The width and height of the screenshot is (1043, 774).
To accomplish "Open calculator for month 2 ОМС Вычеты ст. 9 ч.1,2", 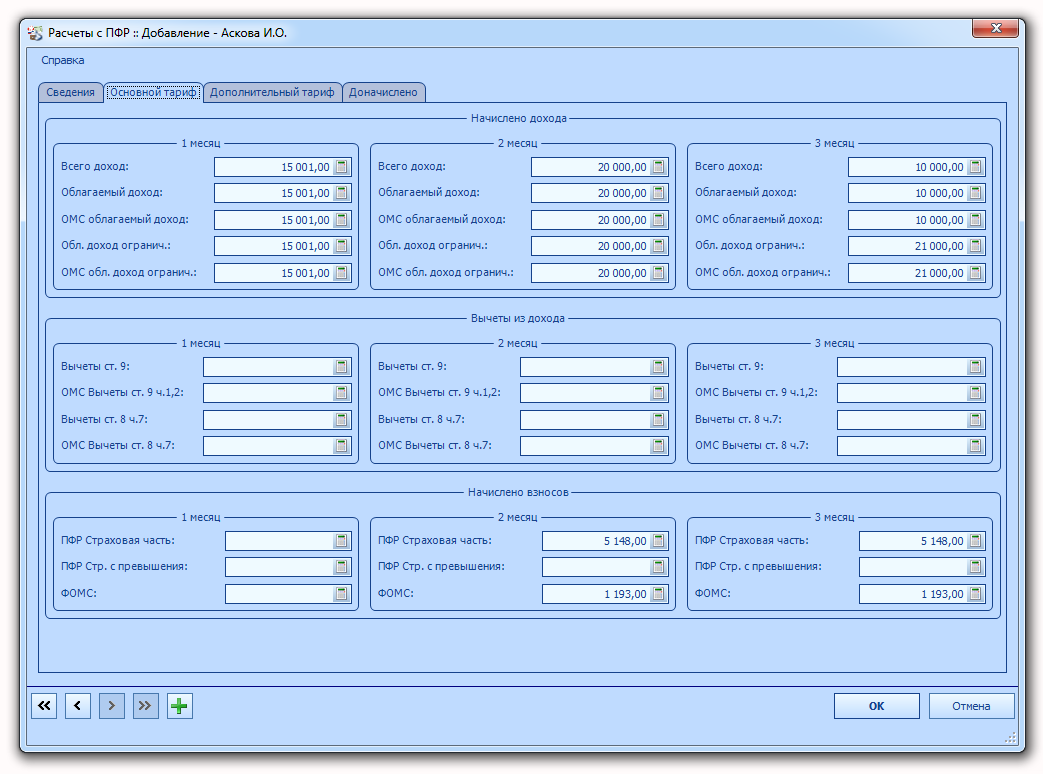I will 659,393.
